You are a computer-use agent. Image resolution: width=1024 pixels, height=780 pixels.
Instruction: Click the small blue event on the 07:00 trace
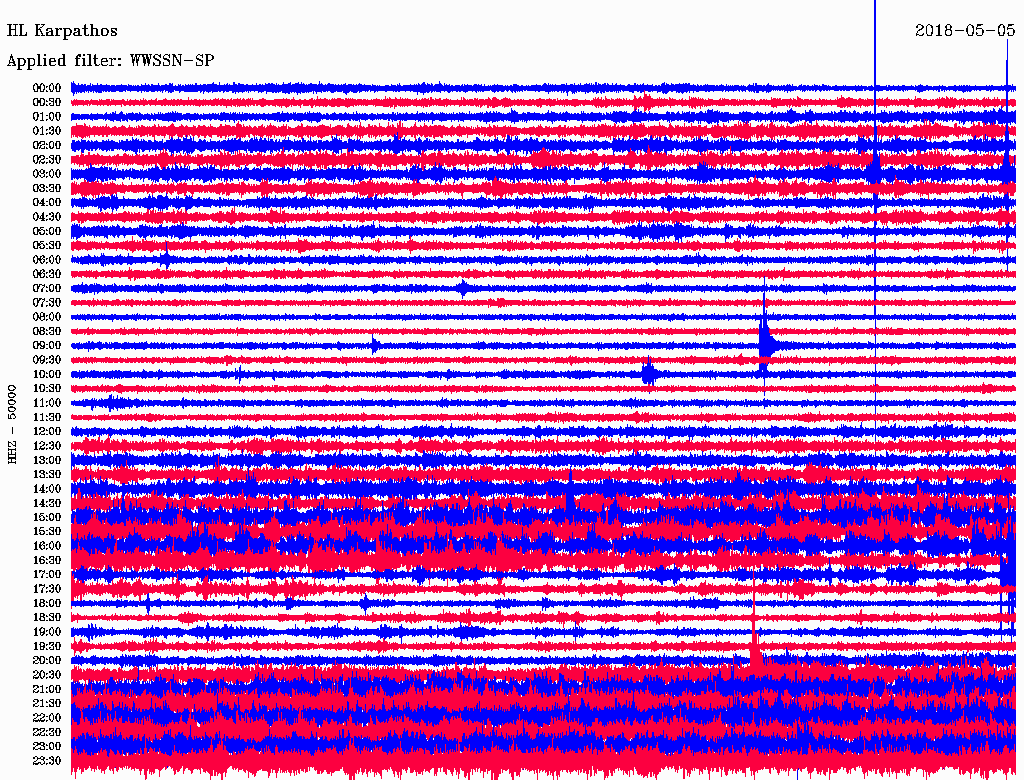pyautogui.click(x=463, y=288)
